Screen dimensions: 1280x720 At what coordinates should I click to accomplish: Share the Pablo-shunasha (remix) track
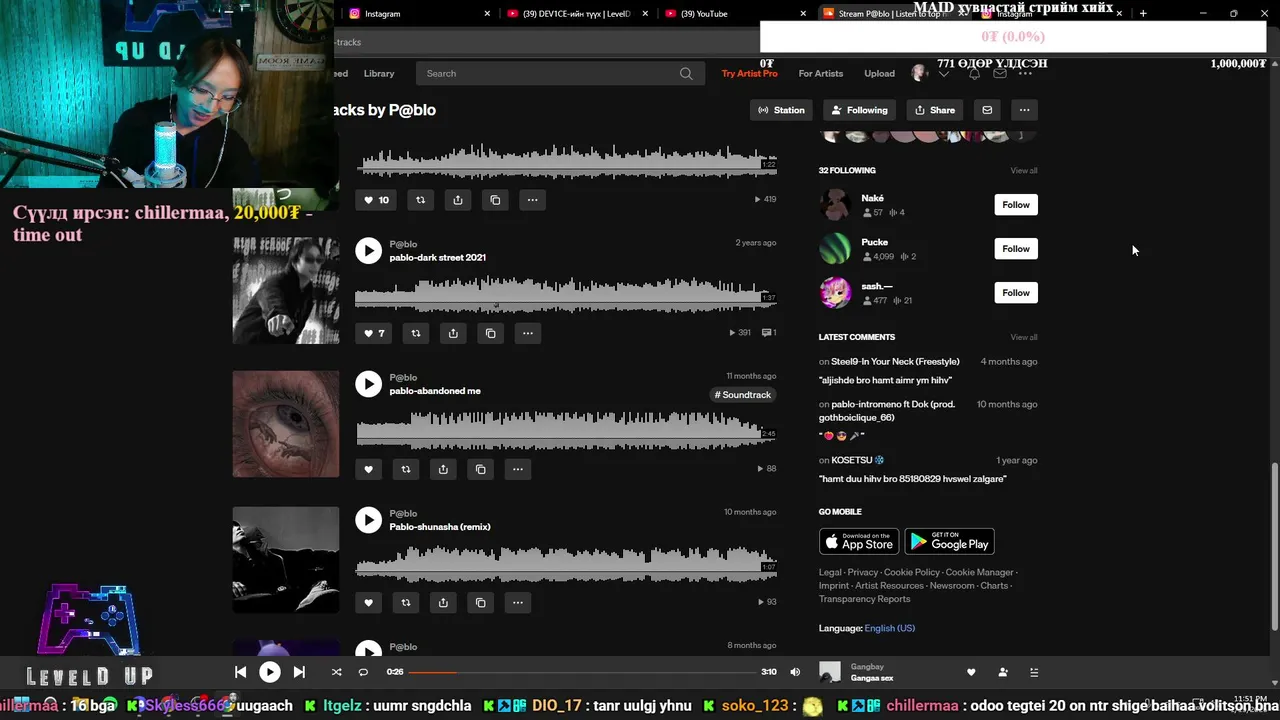[x=443, y=602]
